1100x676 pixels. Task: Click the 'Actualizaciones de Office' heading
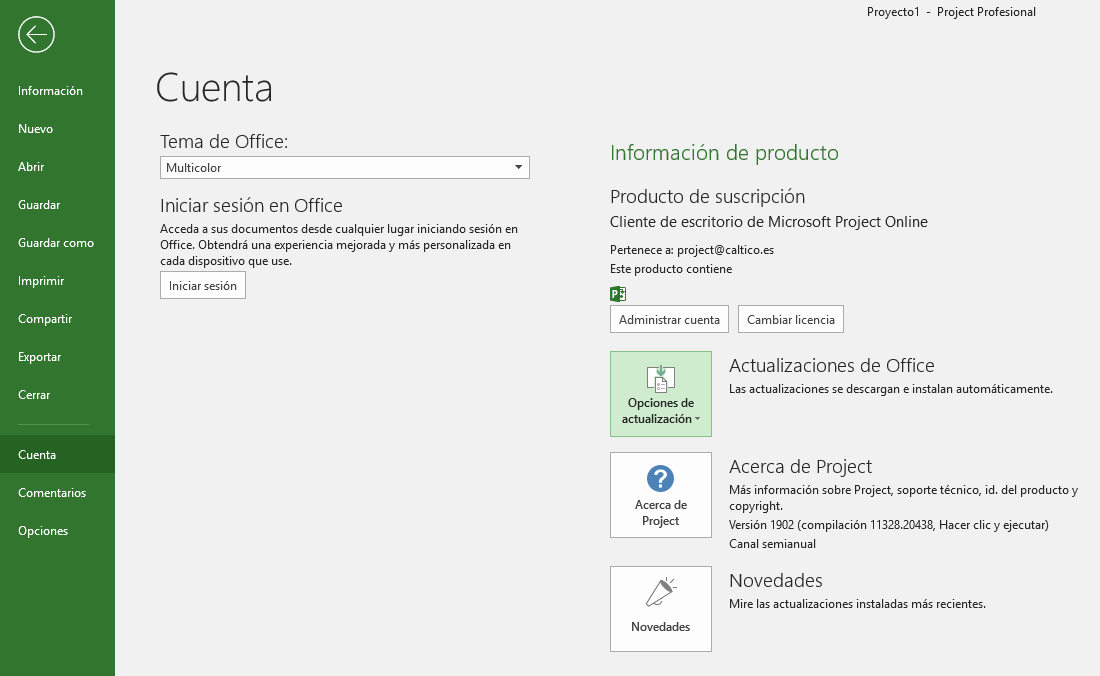click(x=831, y=365)
